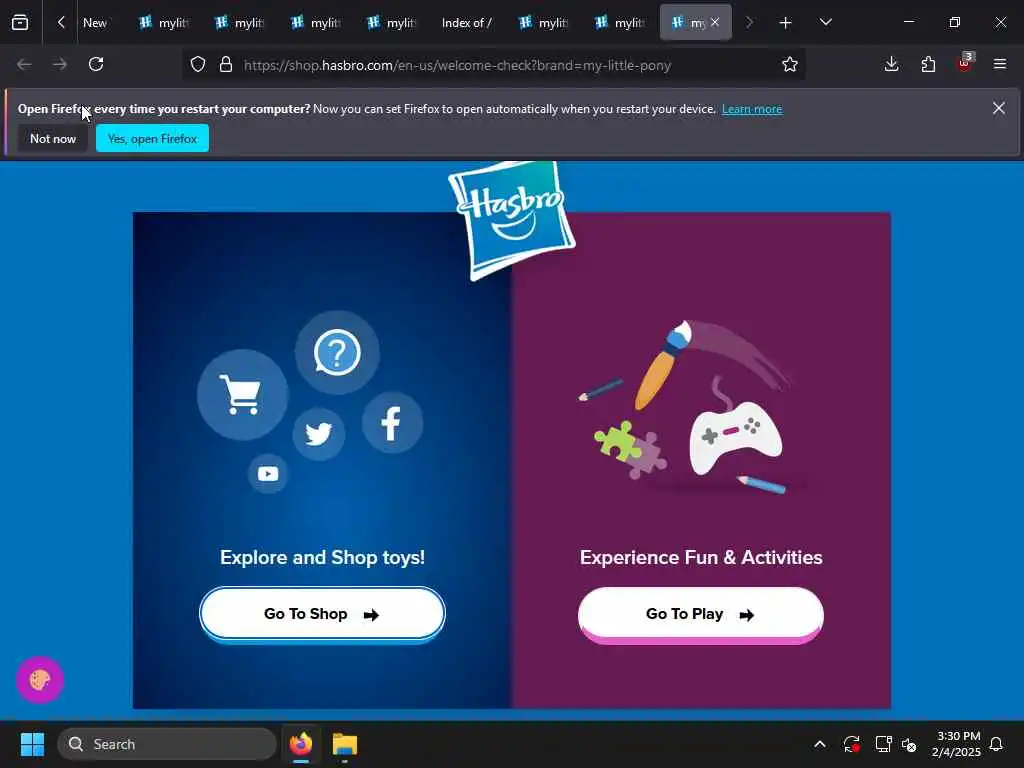Close the active tab

pos(715,22)
